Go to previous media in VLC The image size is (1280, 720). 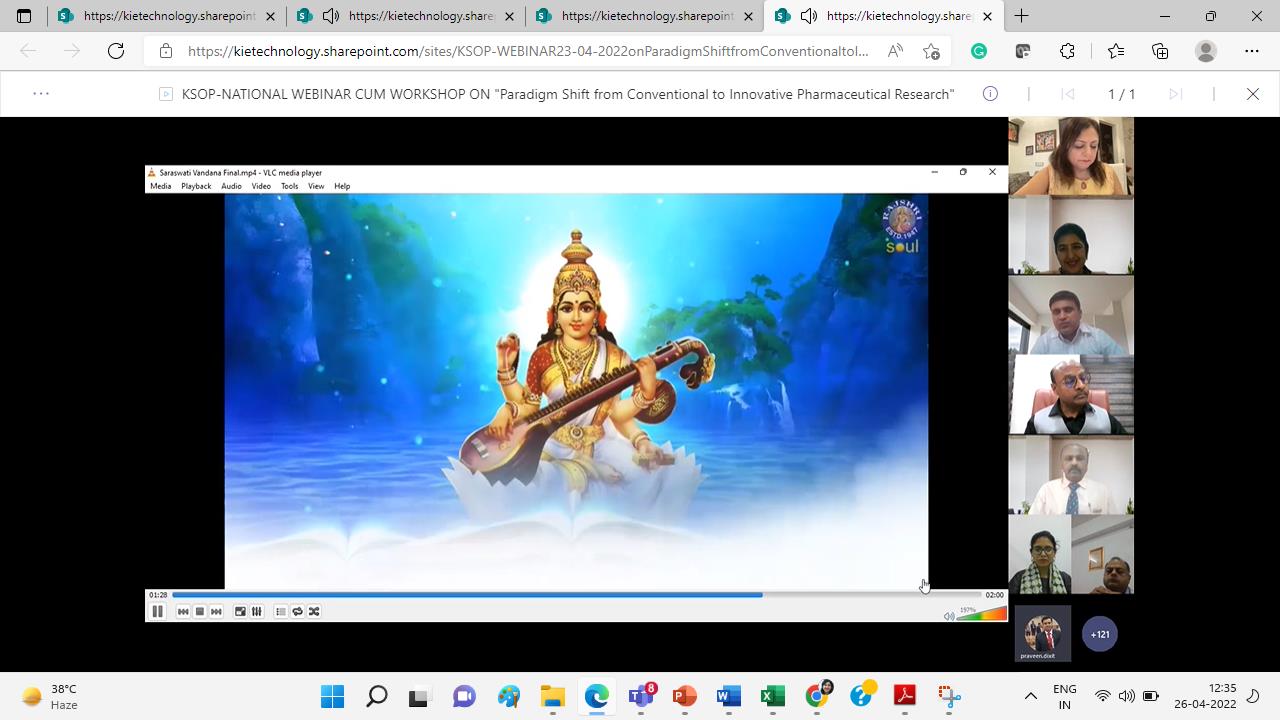(183, 611)
